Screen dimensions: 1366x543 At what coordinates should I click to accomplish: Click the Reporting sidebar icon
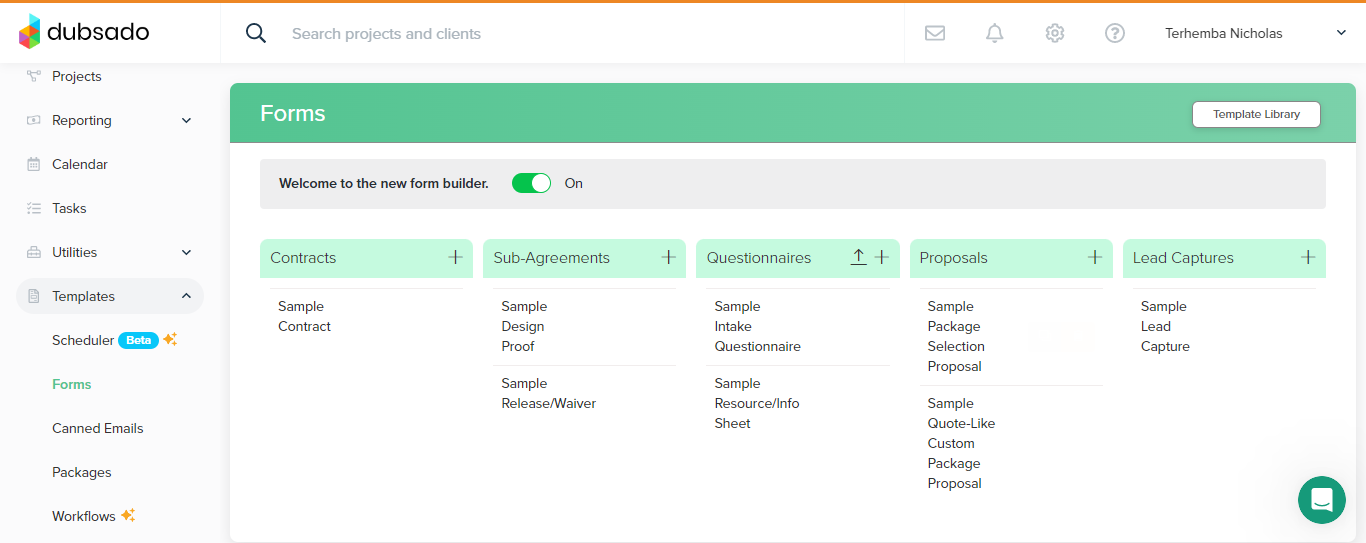pos(34,120)
